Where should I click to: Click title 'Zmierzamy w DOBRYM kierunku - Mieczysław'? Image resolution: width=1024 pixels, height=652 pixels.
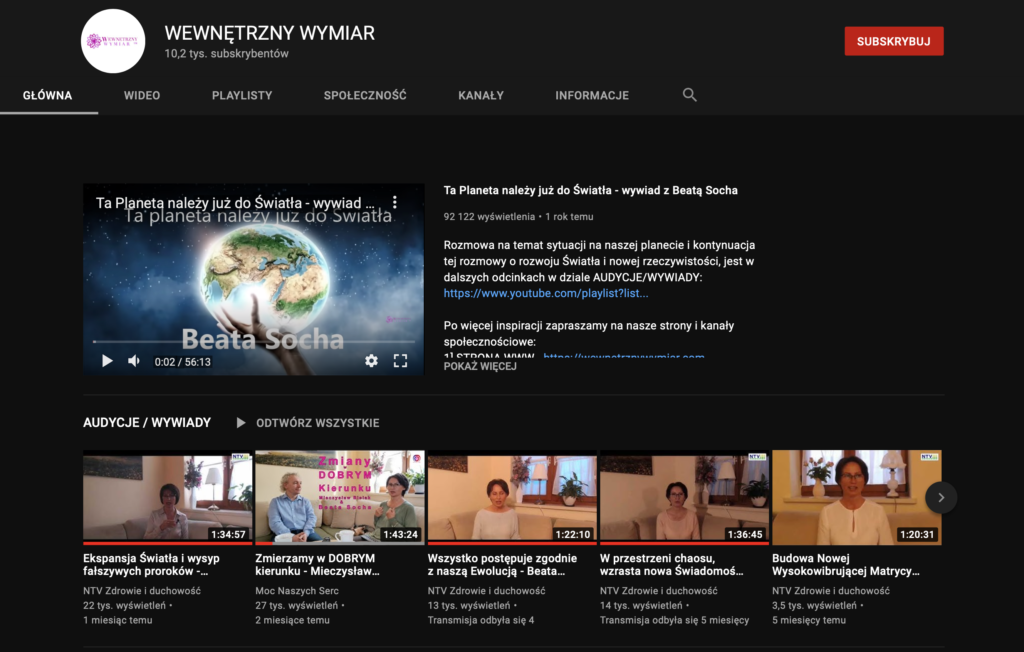point(317,564)
